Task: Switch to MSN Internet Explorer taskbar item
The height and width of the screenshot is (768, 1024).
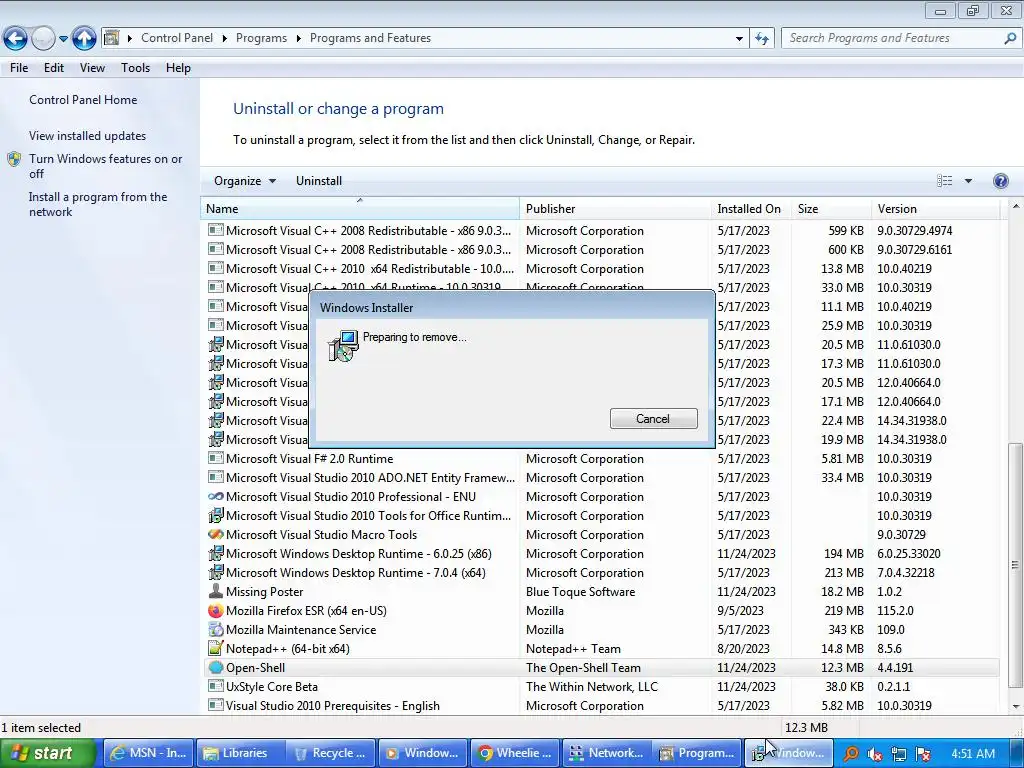Action: click(x=150, y=753)
